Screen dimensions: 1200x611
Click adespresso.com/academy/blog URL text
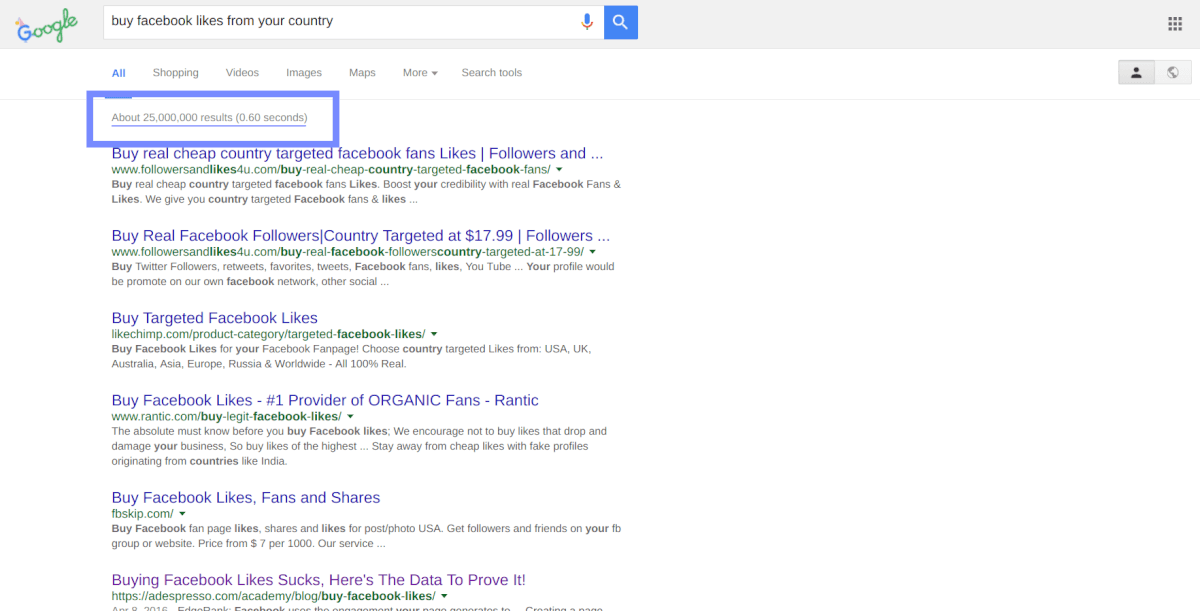tap(274, 596)
